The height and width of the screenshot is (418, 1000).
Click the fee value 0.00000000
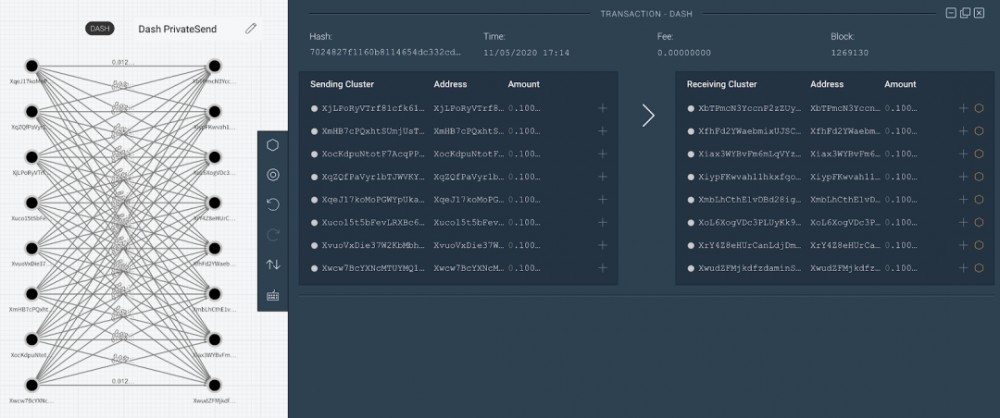pyautogui.click(x=684, y=52)
